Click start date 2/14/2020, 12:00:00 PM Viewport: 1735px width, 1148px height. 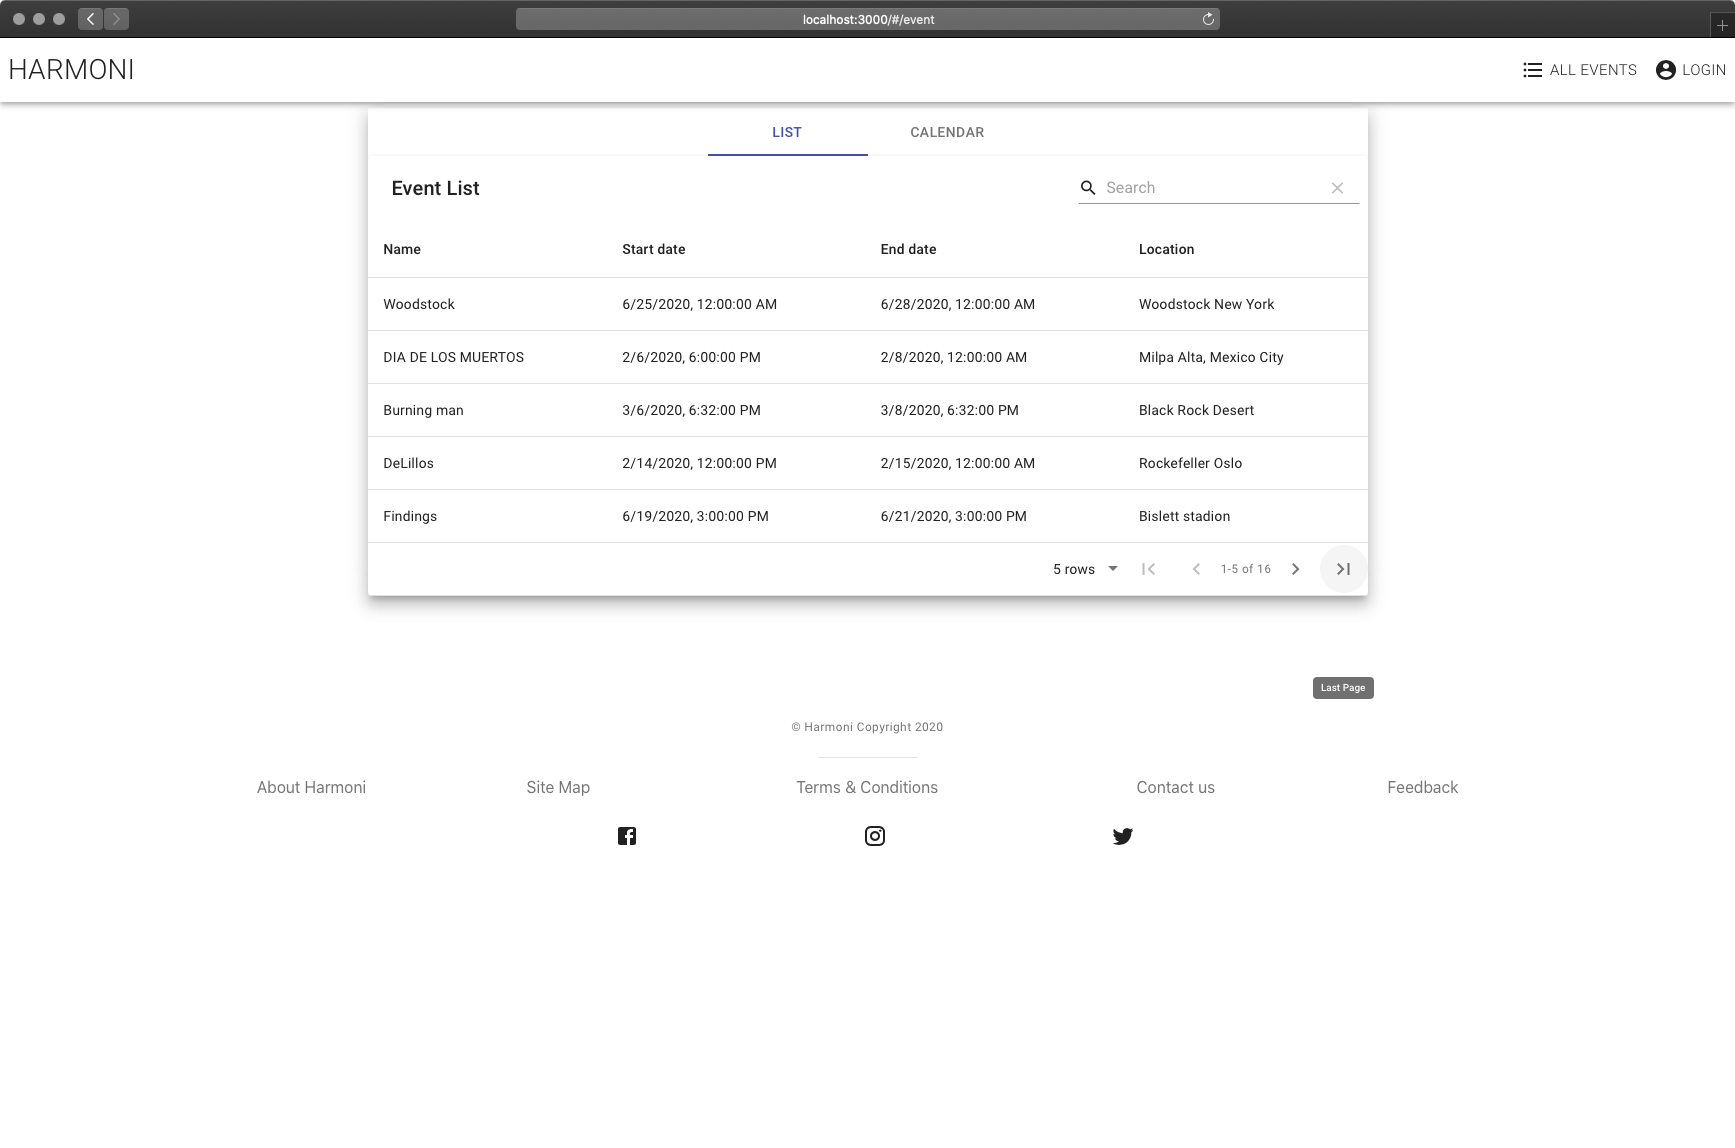tap(699, 464)
